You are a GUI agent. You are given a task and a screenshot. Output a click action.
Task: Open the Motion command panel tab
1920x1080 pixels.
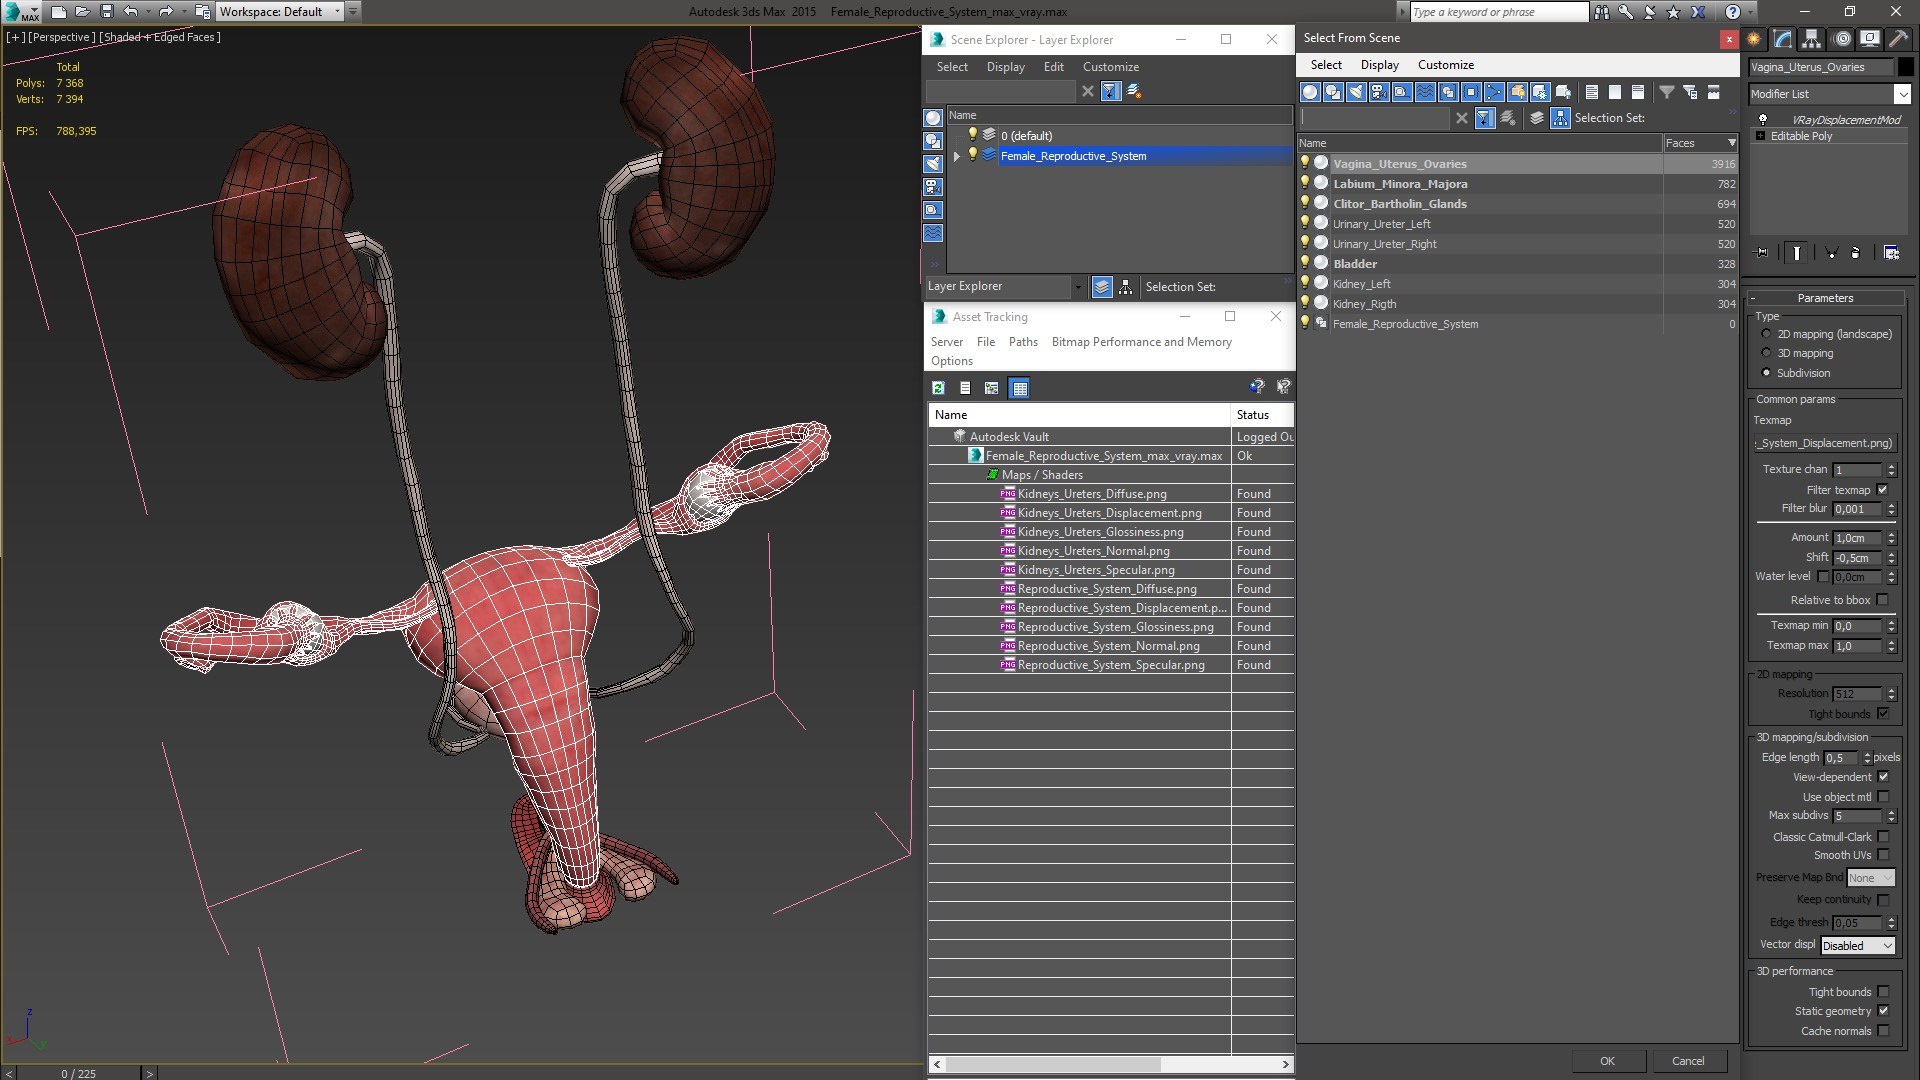point(1842,39)
